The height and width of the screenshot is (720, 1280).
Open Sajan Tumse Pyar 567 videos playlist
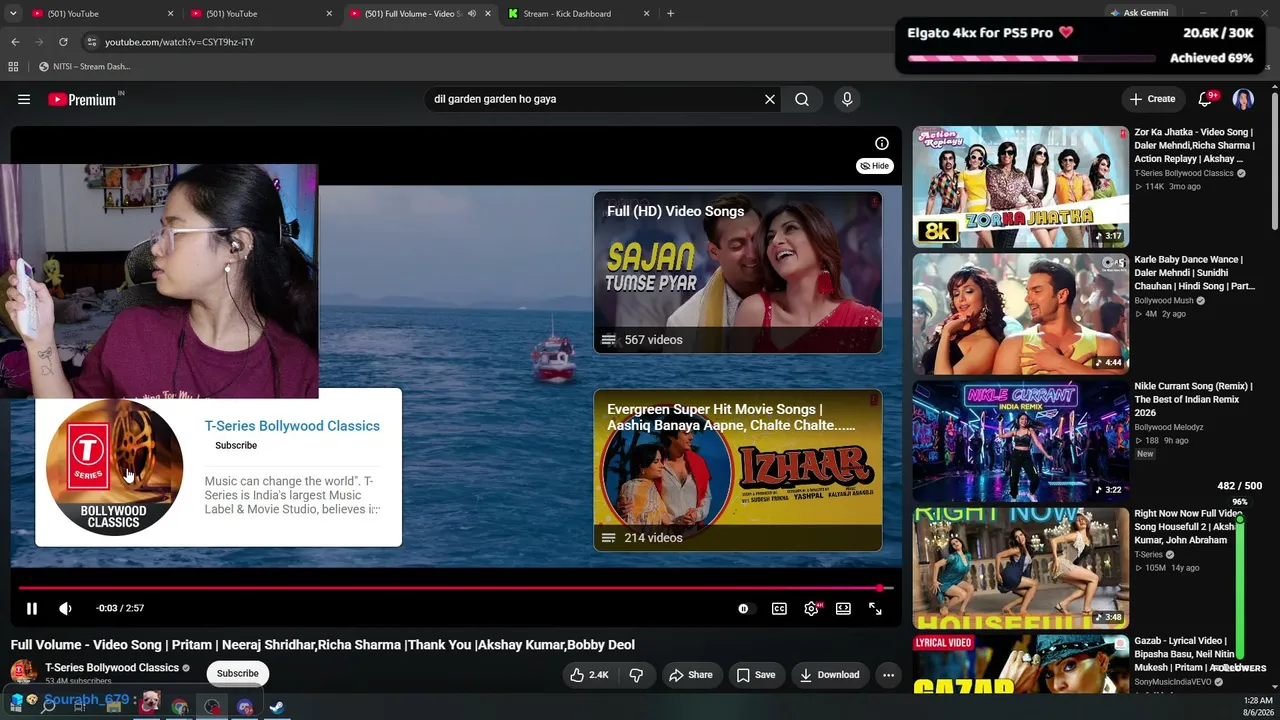click(738, 272)
